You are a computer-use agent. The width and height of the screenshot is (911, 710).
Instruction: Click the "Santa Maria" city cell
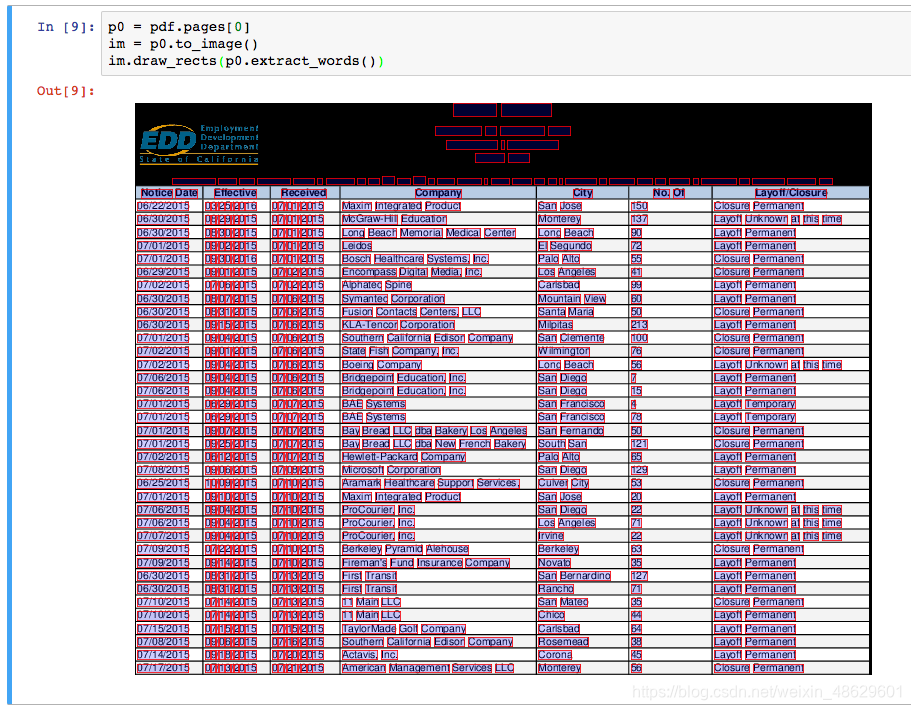click(566, 311)
